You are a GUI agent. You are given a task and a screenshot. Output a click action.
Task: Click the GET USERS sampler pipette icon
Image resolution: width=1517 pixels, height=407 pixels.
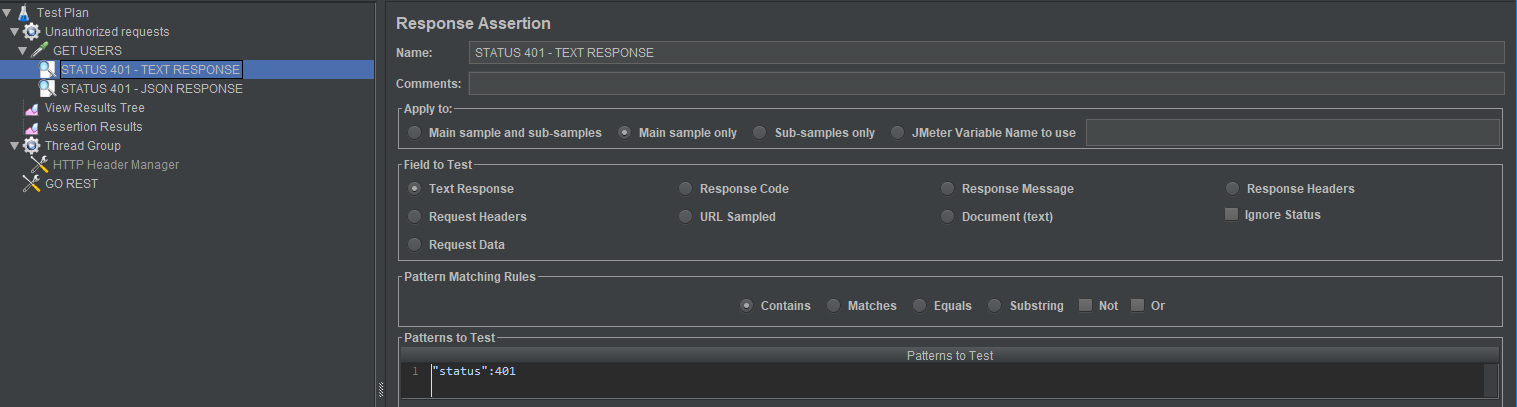tap(39, 51)
